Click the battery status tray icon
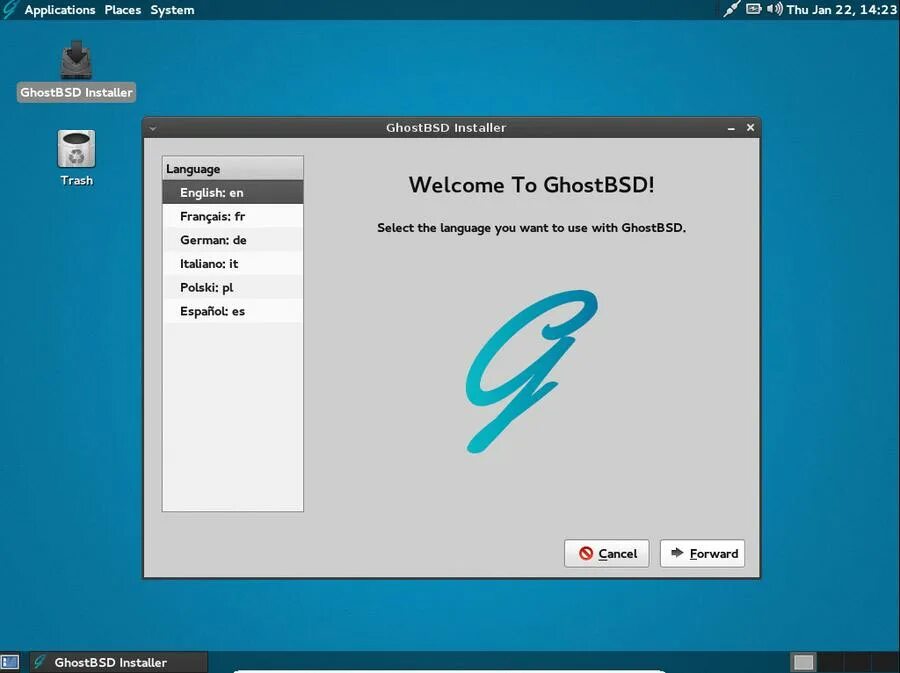This screenshot has height=673, width=900. pos(753,9)
